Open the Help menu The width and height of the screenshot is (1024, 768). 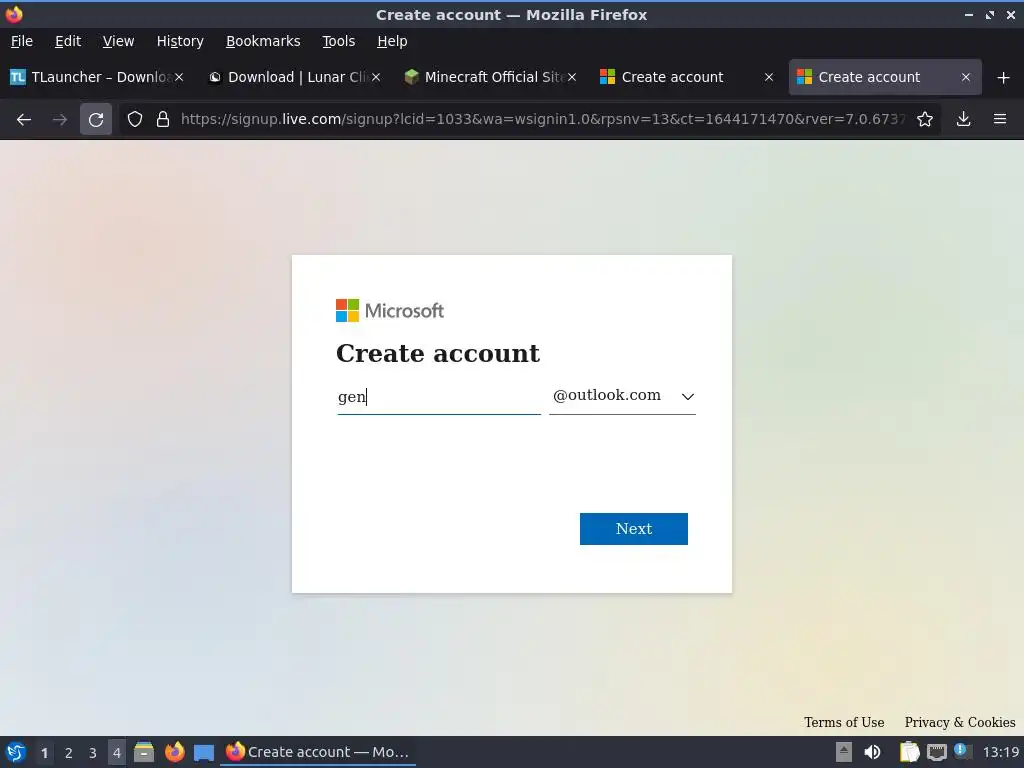392,41
